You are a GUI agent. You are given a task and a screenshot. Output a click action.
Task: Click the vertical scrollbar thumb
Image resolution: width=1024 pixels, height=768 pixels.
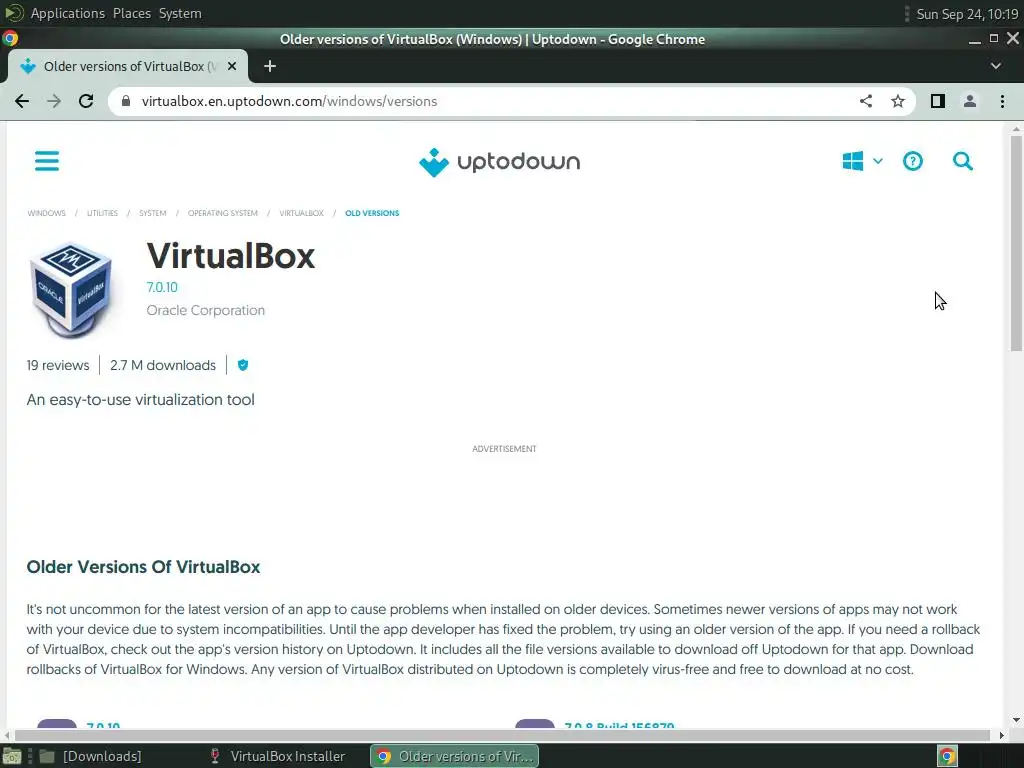1016,243
